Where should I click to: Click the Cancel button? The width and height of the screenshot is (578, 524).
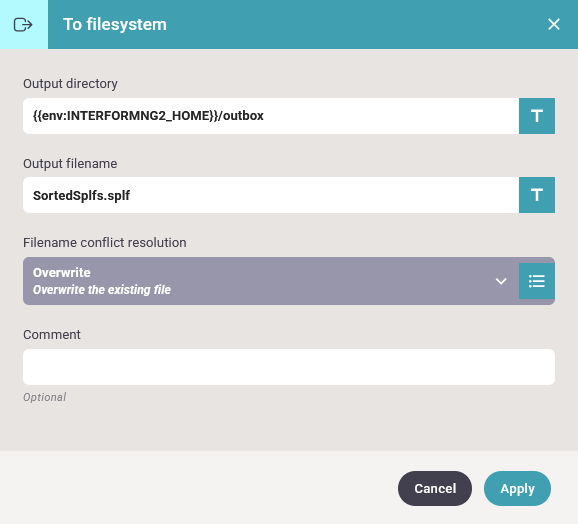pyautogui.click(x=435, y=488)
